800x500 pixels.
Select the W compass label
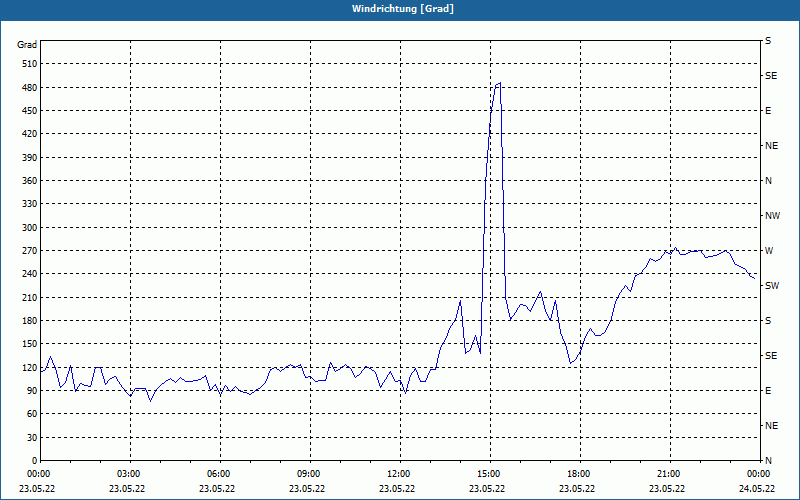[x=769, y=251]
